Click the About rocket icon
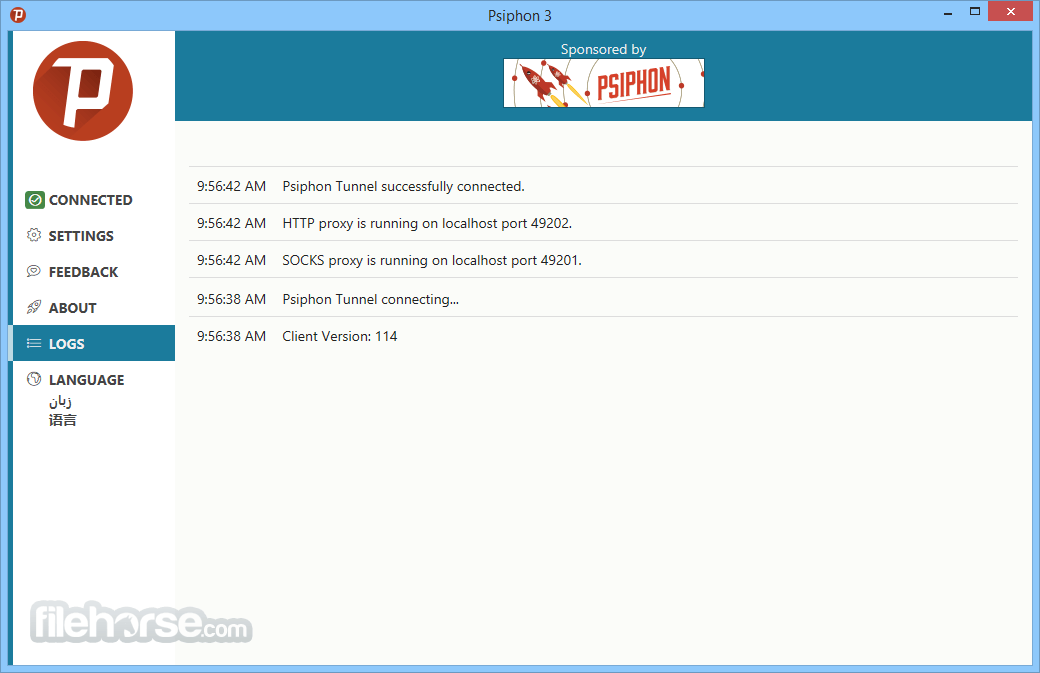Image resolution: width=1040 pixels, height=673 pixels. point(34,307)
